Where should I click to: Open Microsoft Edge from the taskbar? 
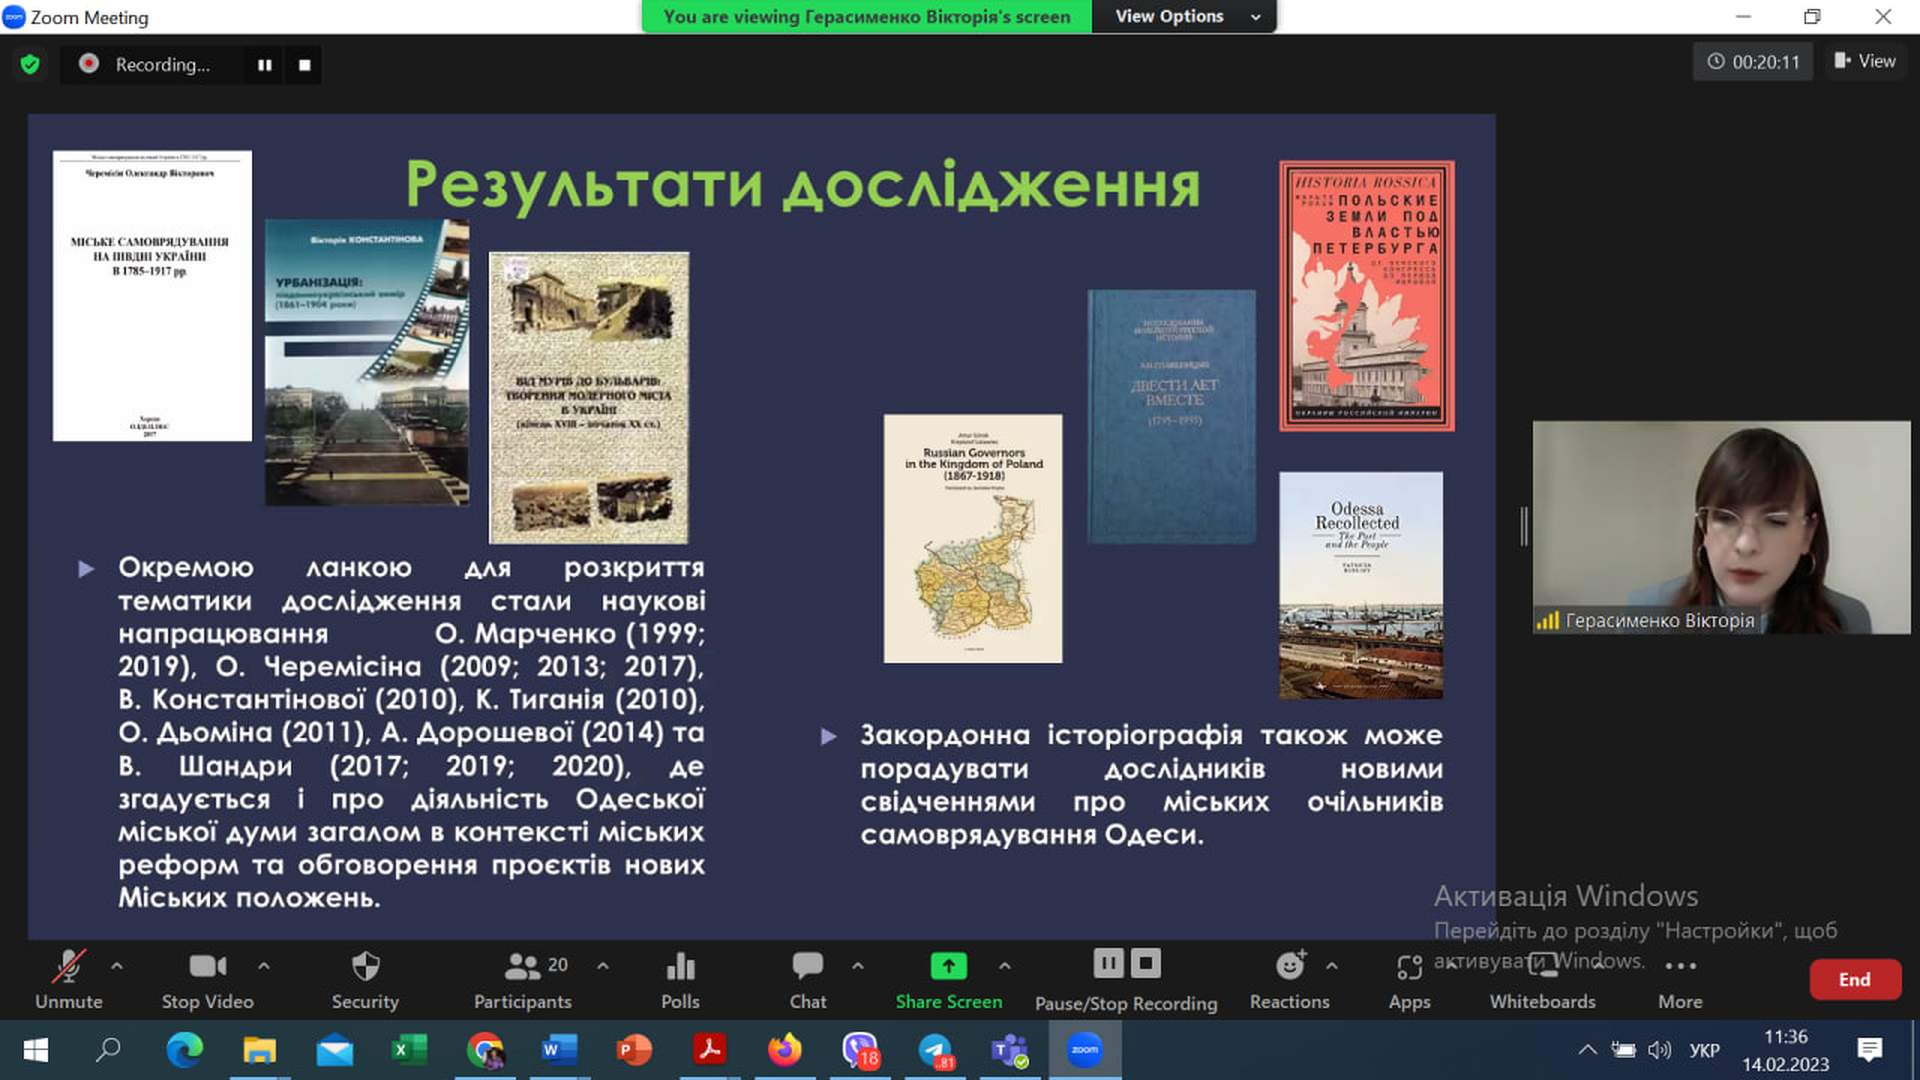184,1050
